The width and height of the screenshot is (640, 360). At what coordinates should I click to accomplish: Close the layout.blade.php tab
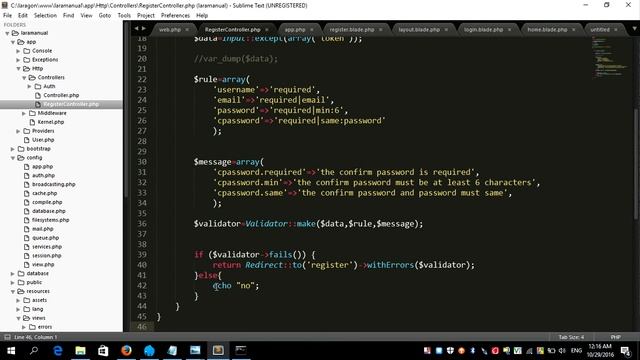coord(446,29)
